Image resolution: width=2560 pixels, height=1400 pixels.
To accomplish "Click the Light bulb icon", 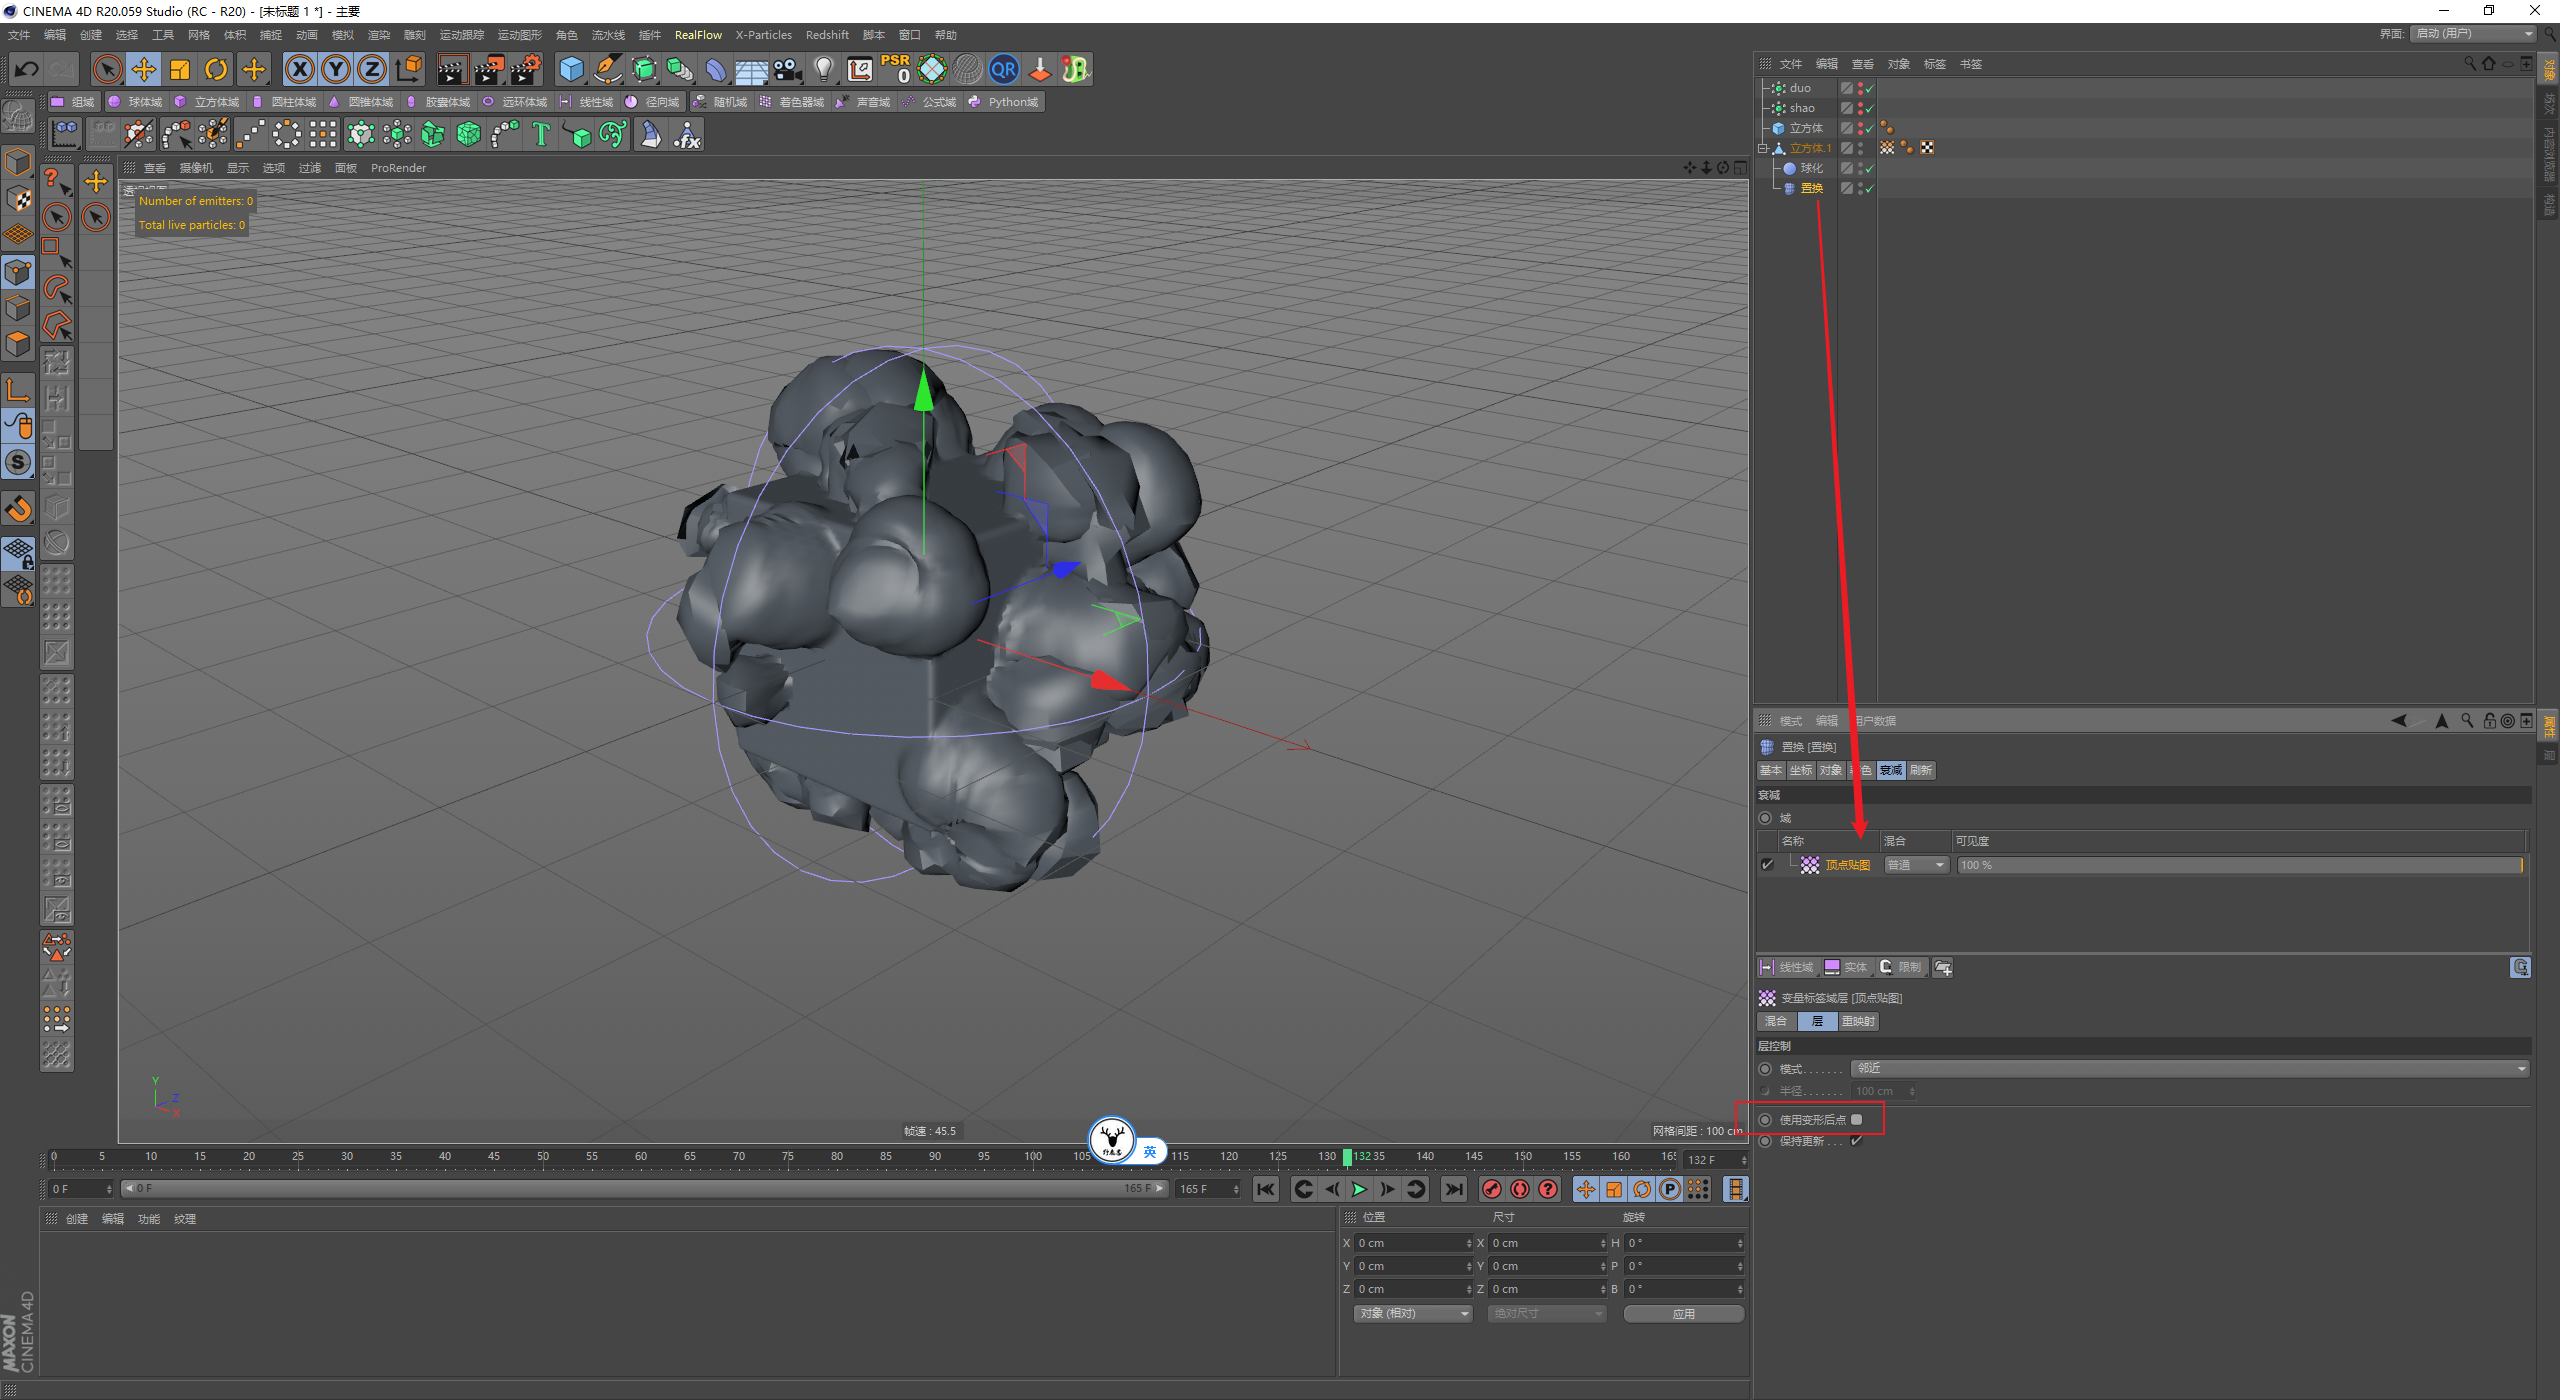I will pyautogui.click(x=824, y=69).
